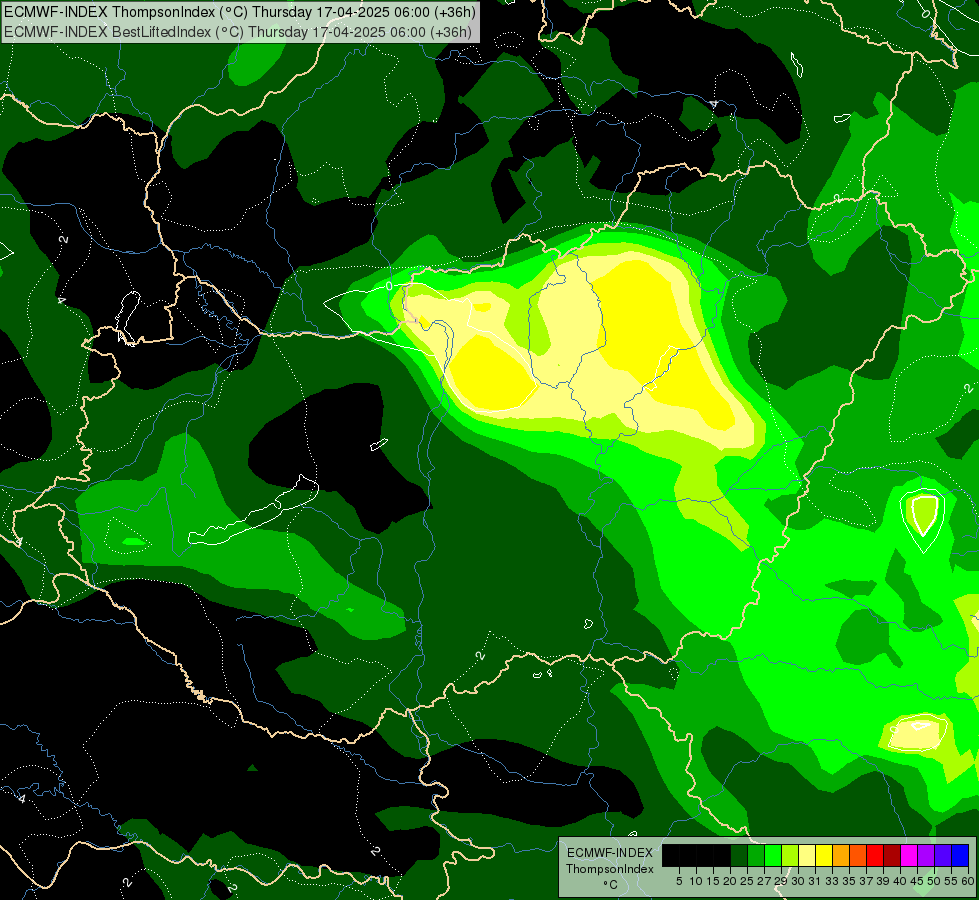Click the indigo 50–55 legend swatch
The height and width of the screenshot is (900, 979).
point(943,855)
